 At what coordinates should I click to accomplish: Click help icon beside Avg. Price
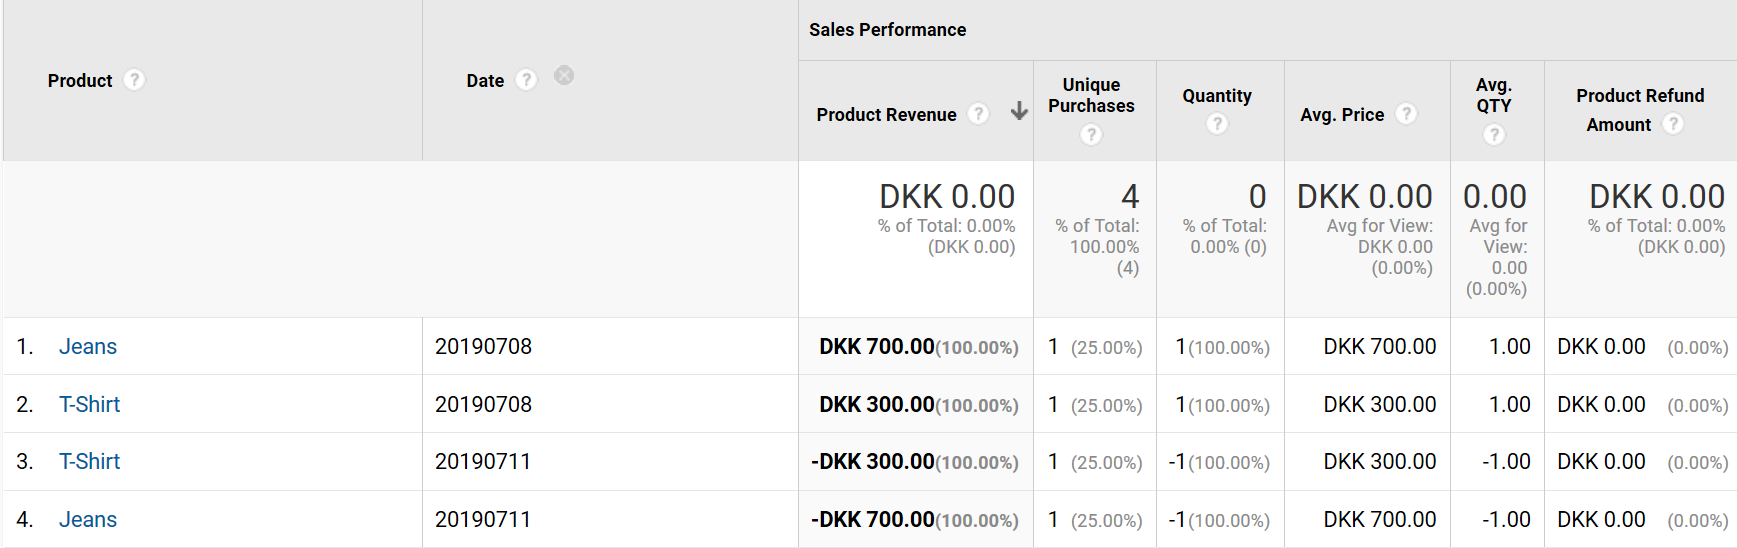1406,114
